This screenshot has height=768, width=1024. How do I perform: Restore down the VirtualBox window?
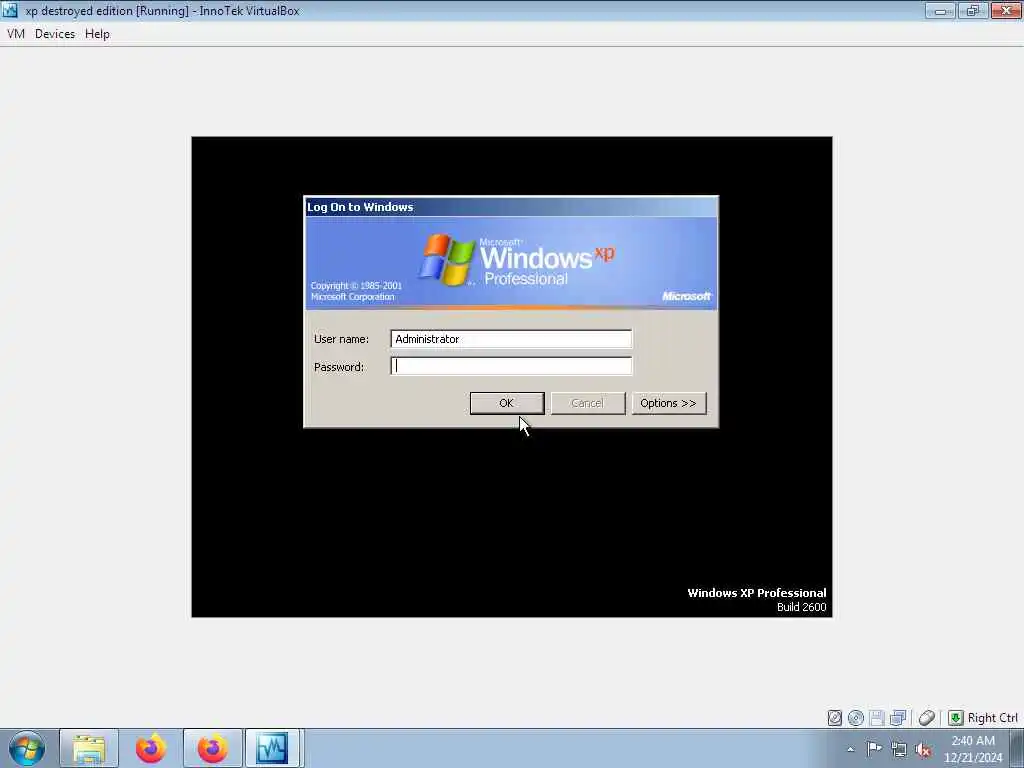[x=973, y=10]
